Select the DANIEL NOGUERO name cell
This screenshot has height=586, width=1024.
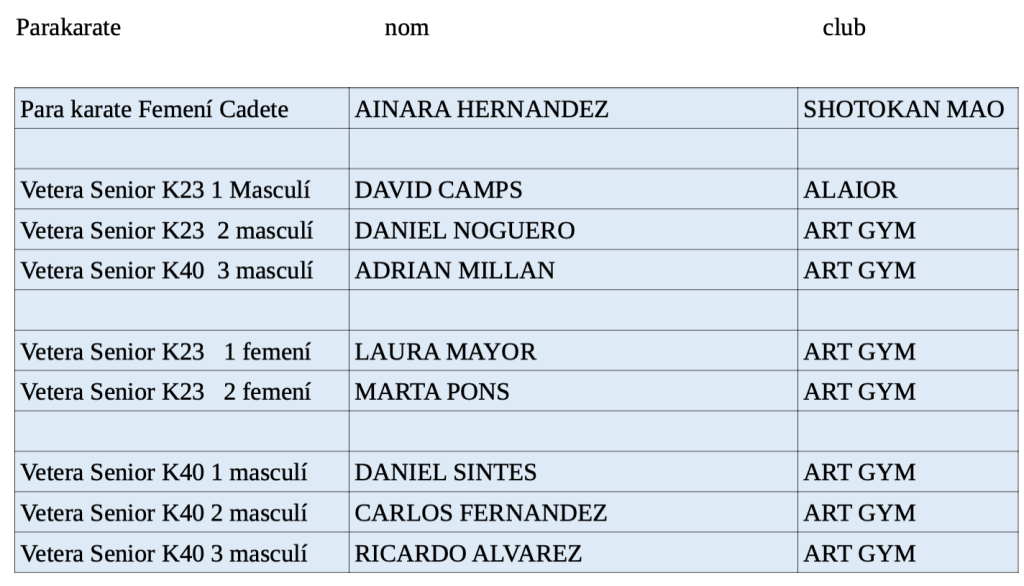(465, 231)
